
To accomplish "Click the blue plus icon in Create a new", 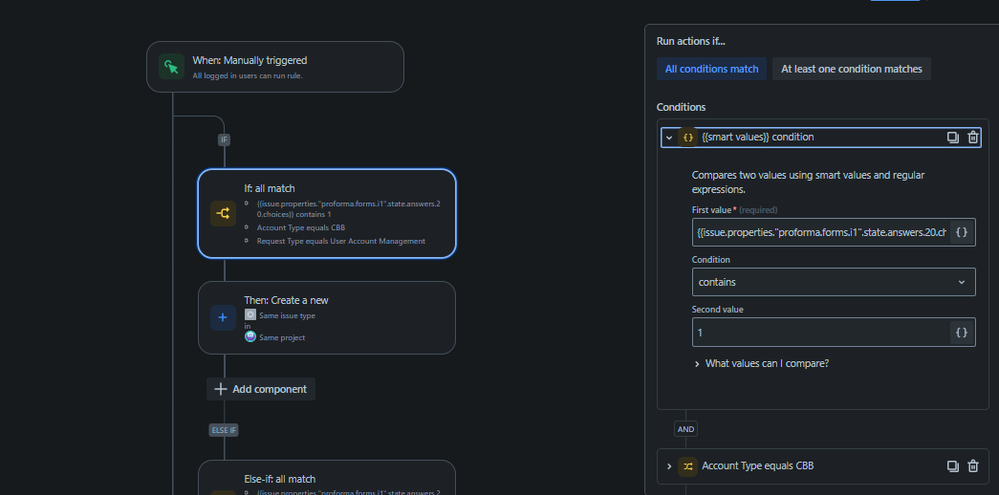I will pyautogui.click(x=223, y=317).
